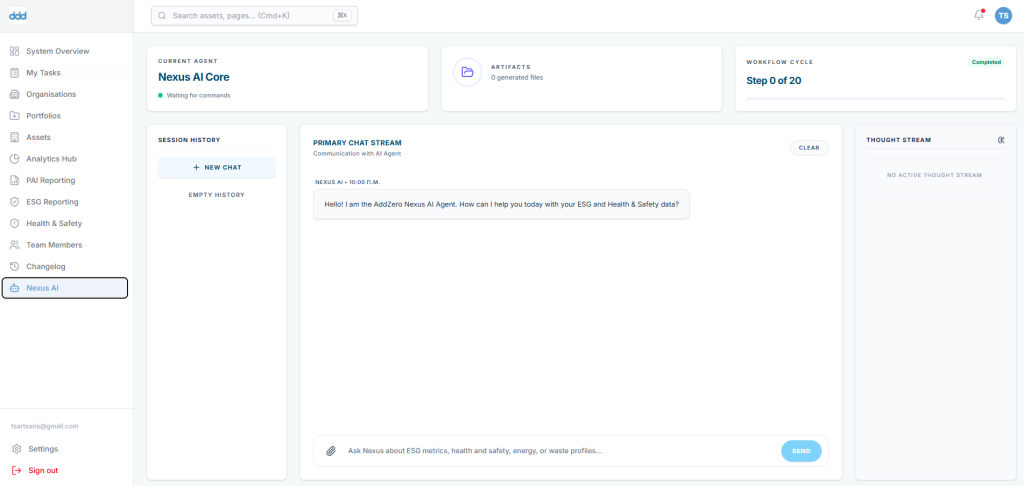This screenshot has width=1024, height=486.
Task: Click tsartsaris@gmail.com email text
Action: [x=45, y=426]
